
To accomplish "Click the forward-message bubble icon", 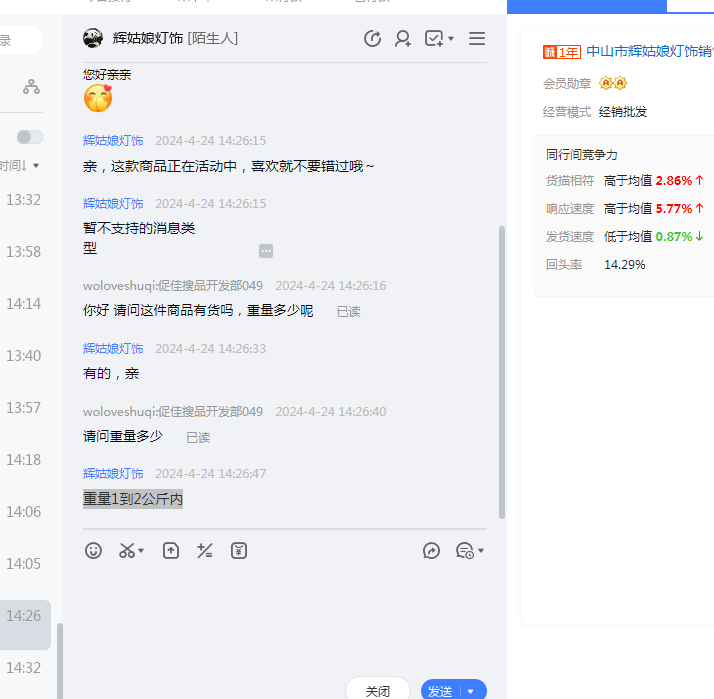I will (431, 551).
